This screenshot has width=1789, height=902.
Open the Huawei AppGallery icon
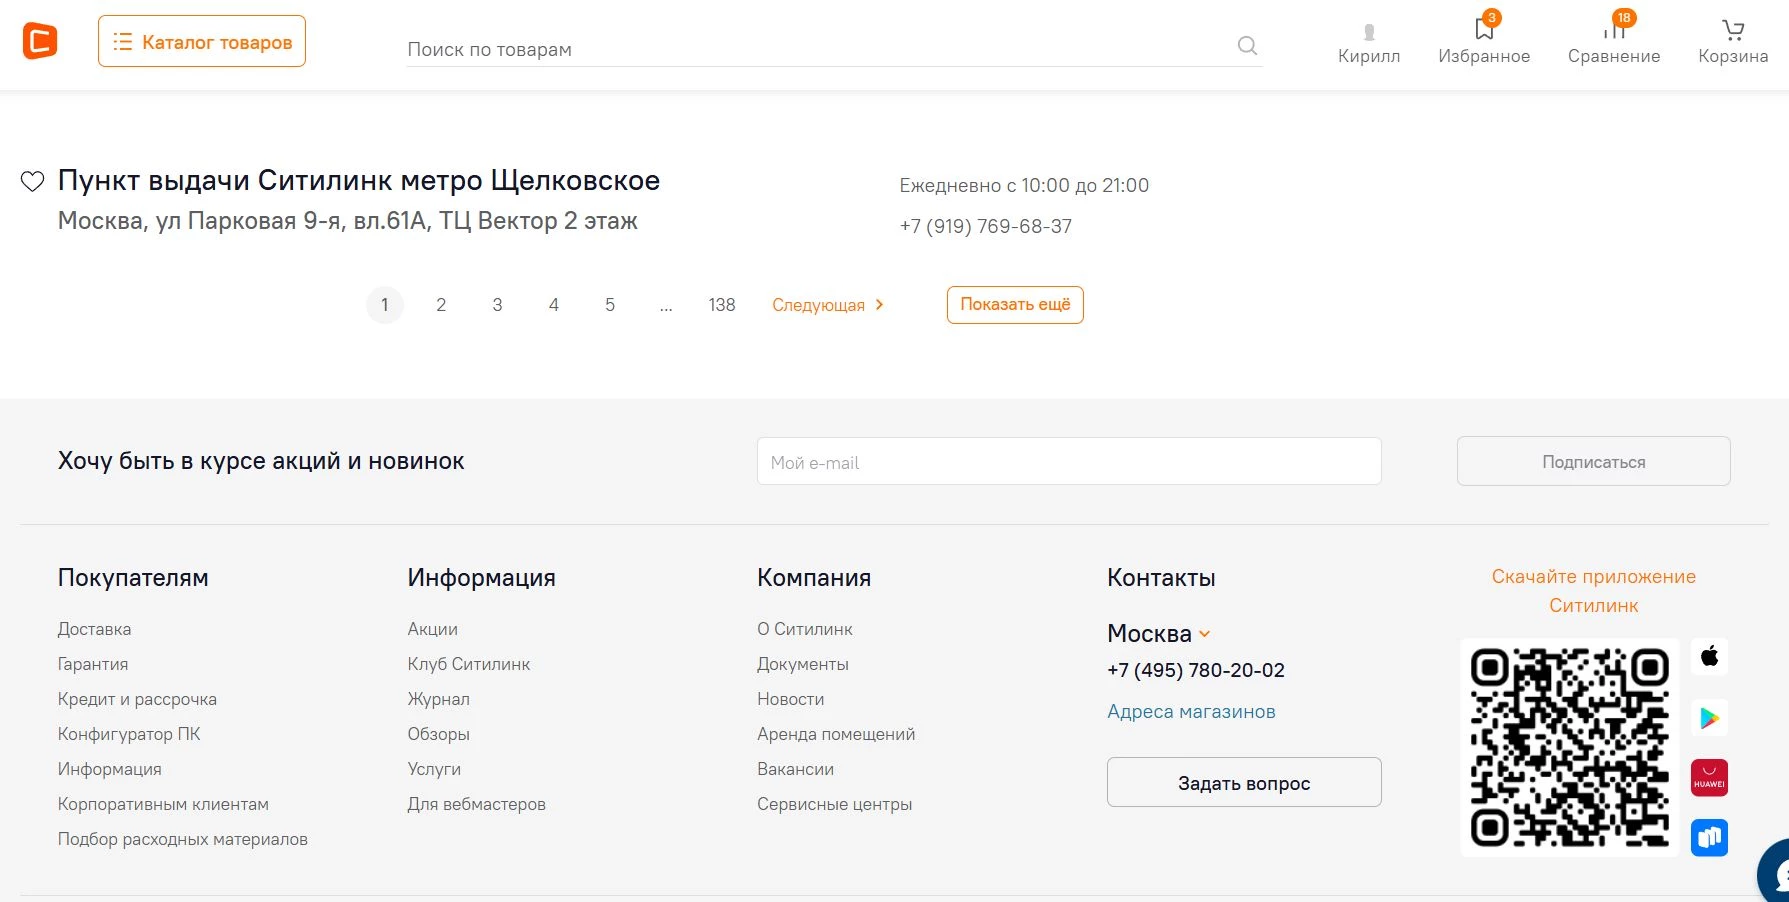tap(1710, 777)
